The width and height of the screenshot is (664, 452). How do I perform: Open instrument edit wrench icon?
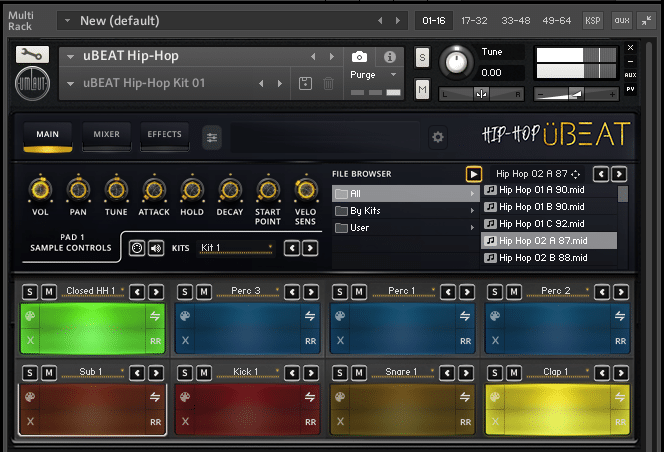click(x=32, y=54)
